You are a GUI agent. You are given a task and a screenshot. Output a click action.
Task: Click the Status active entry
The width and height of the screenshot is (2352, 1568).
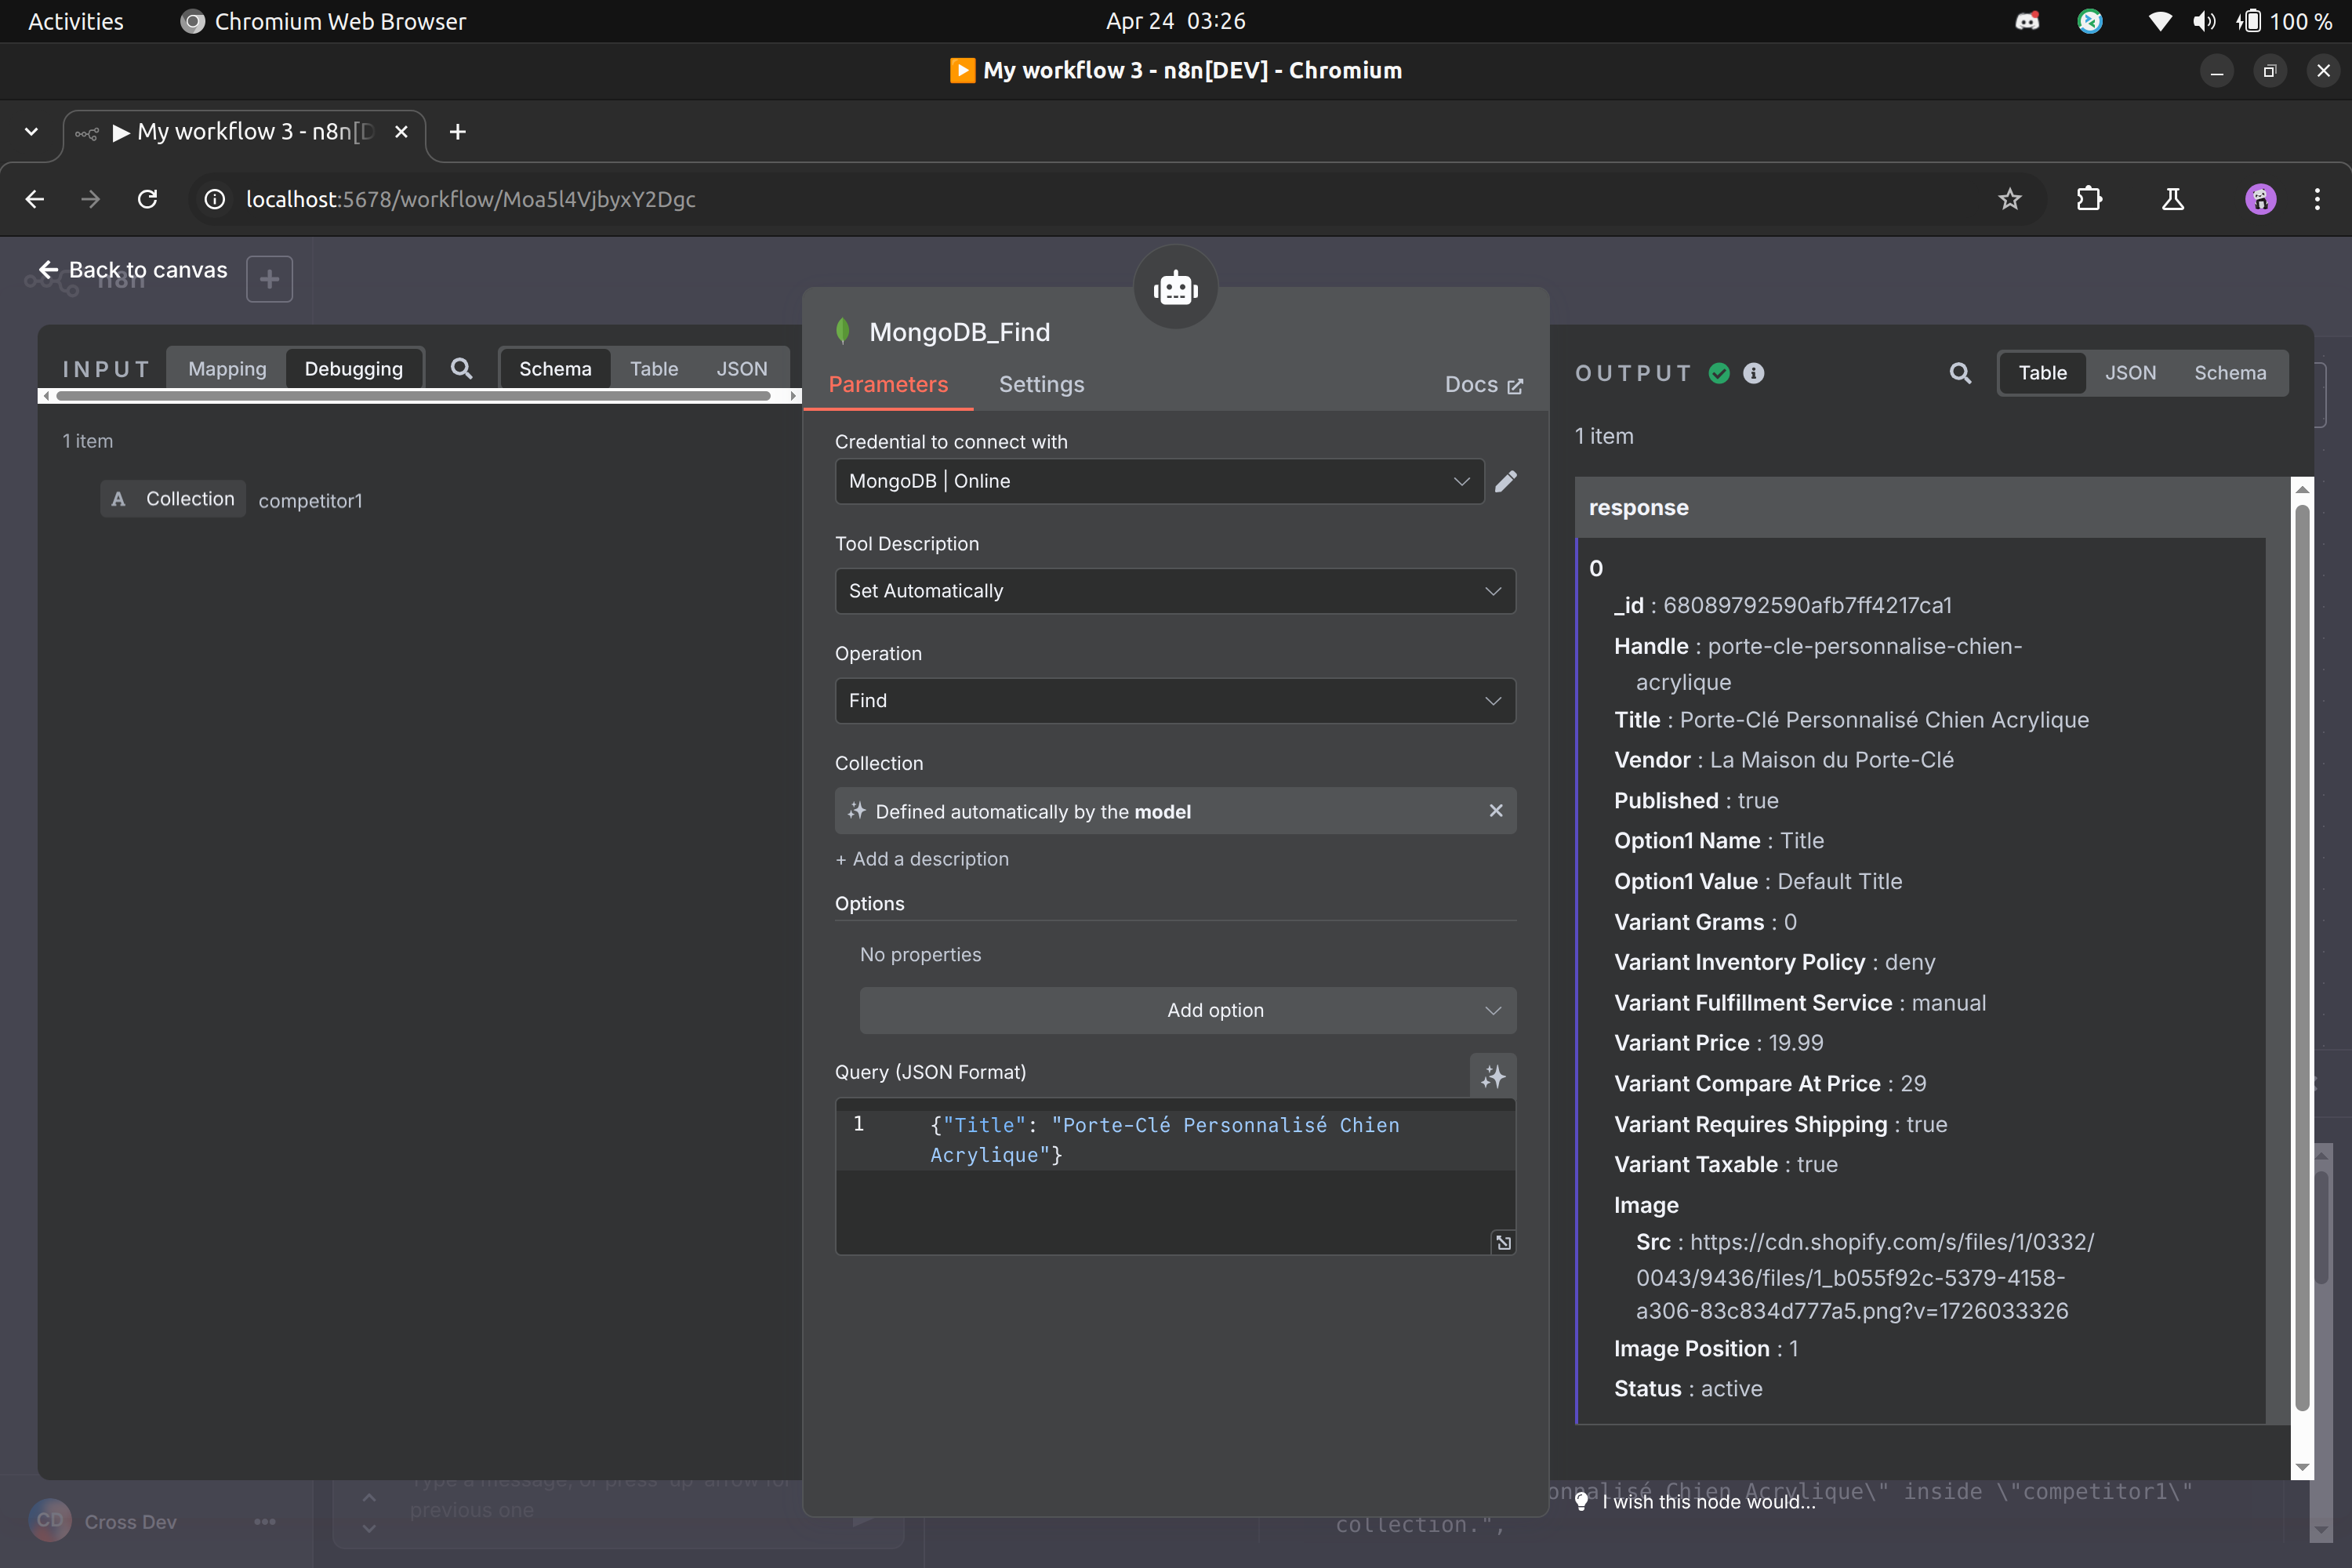tap(1688, 1388)
